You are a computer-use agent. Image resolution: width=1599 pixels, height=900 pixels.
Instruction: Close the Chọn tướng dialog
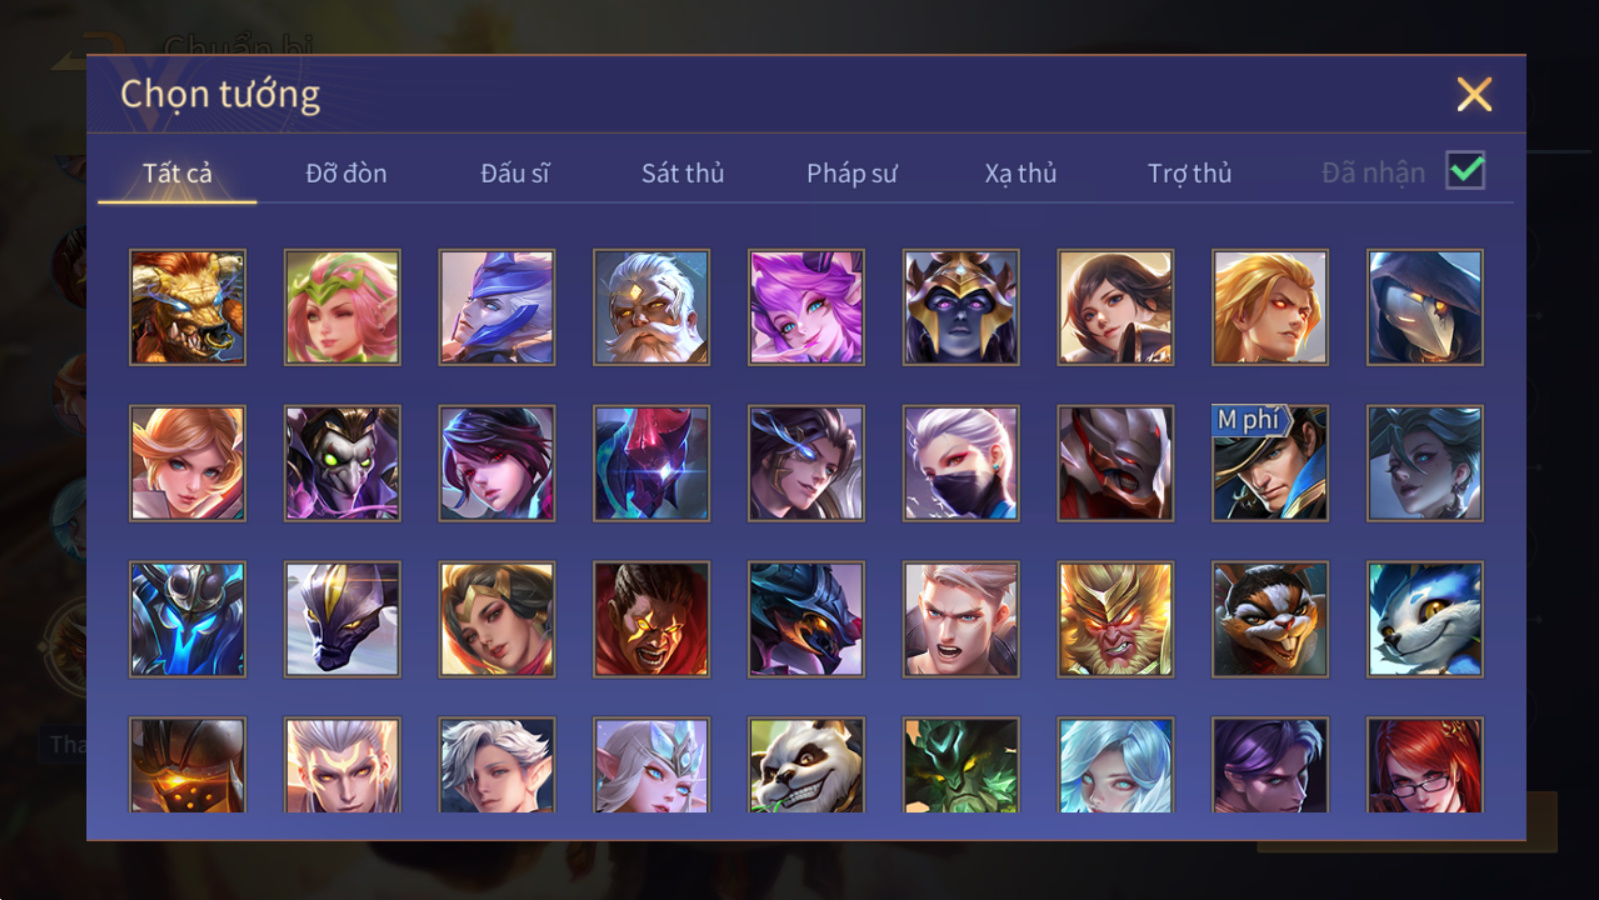[1474, 95]
